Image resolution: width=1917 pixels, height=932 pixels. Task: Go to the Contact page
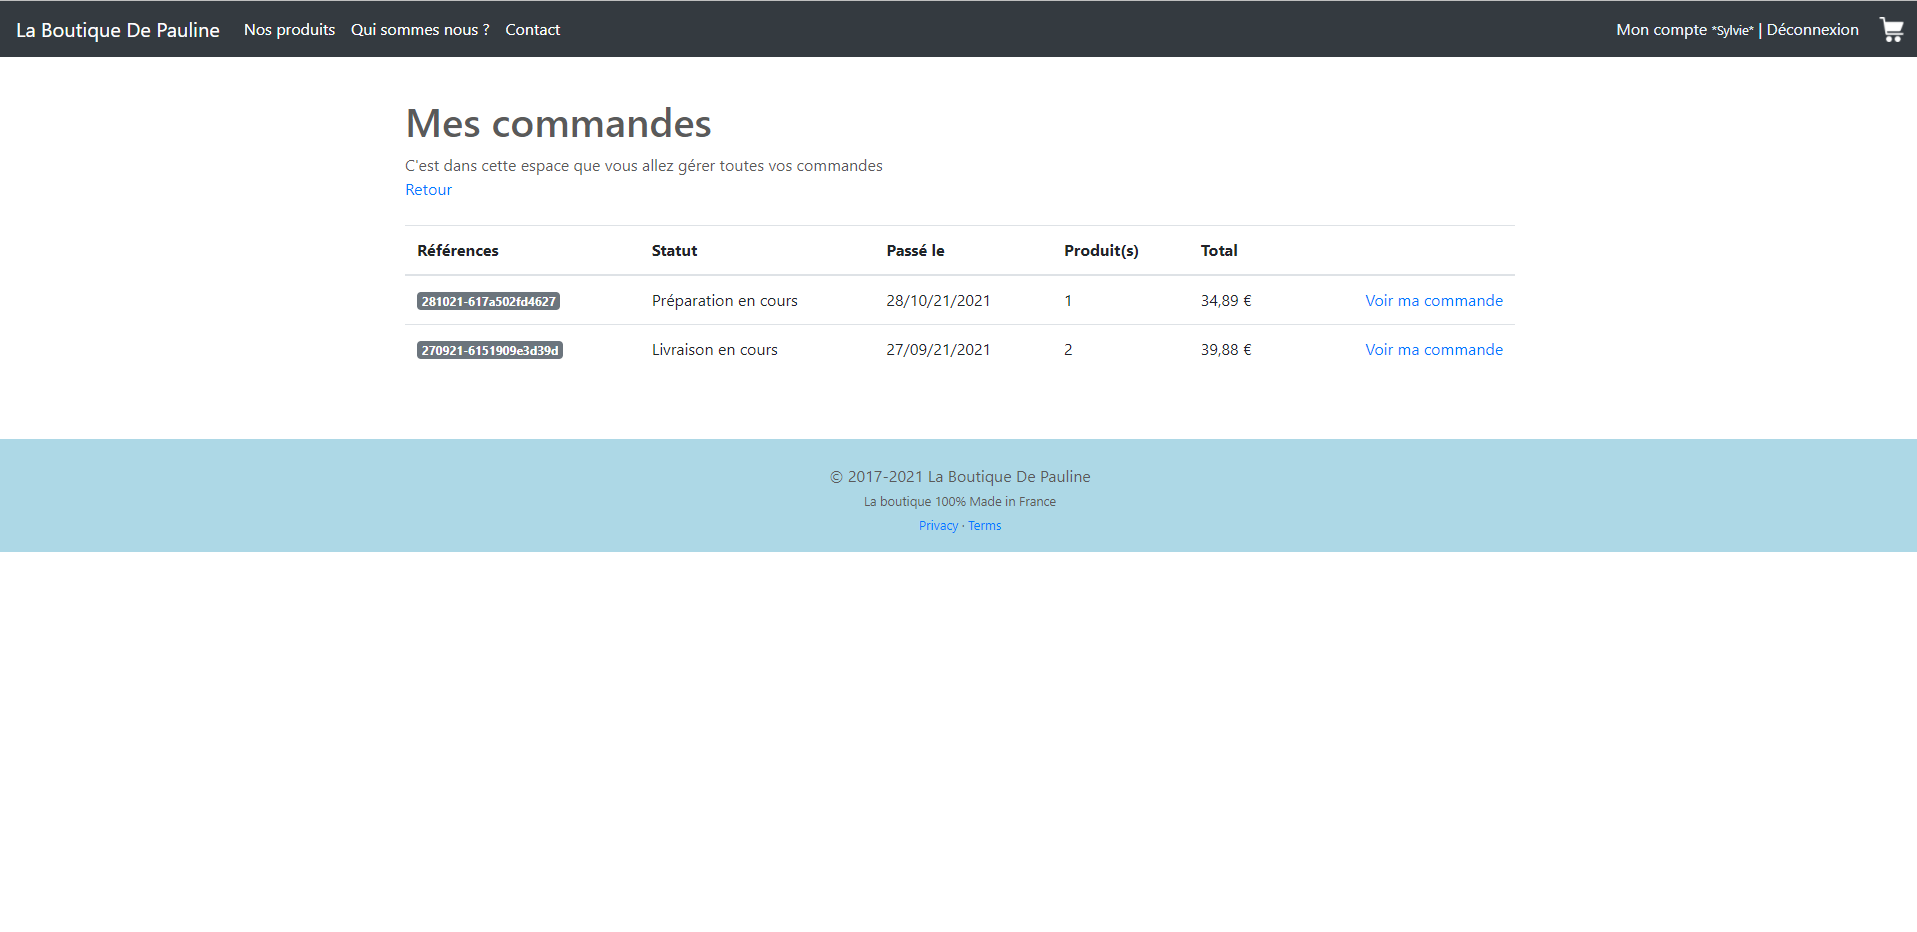tap(532, 29)
